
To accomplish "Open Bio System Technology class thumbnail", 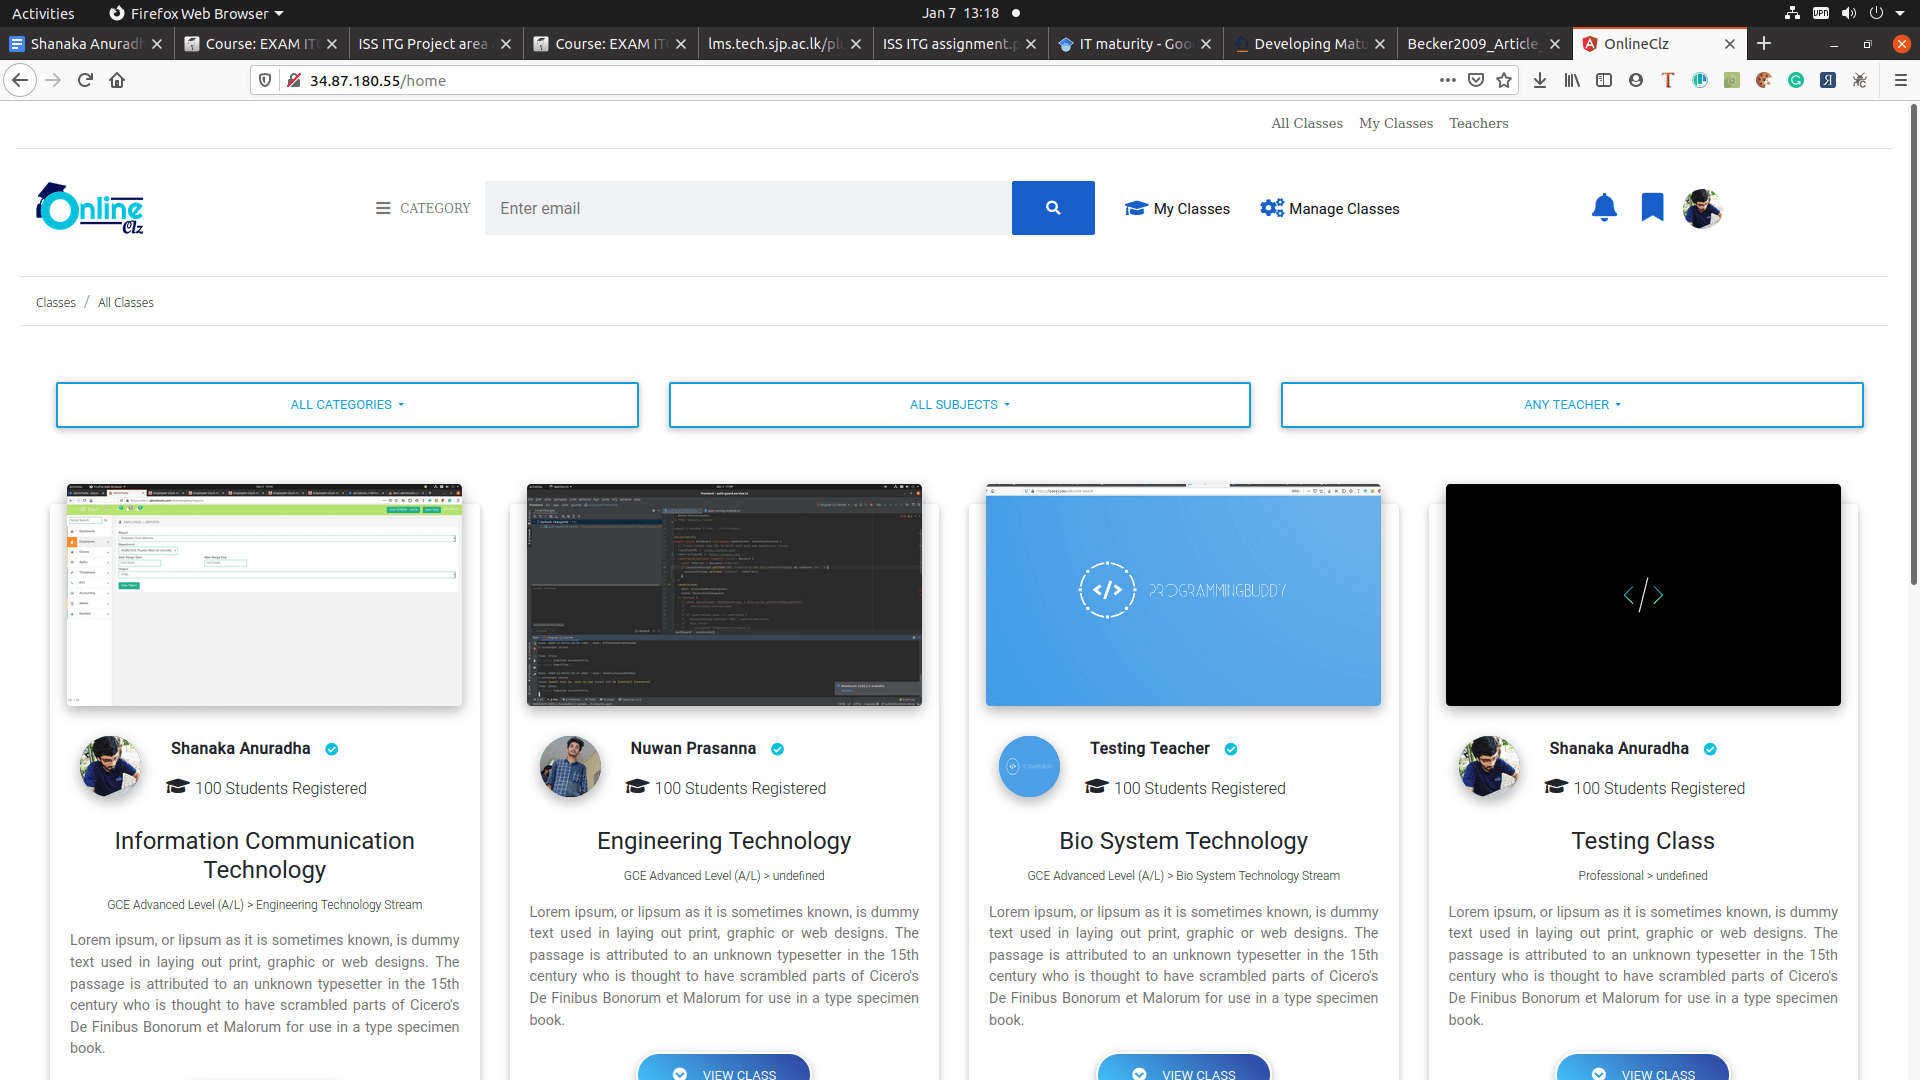I will coord(1183,595).
